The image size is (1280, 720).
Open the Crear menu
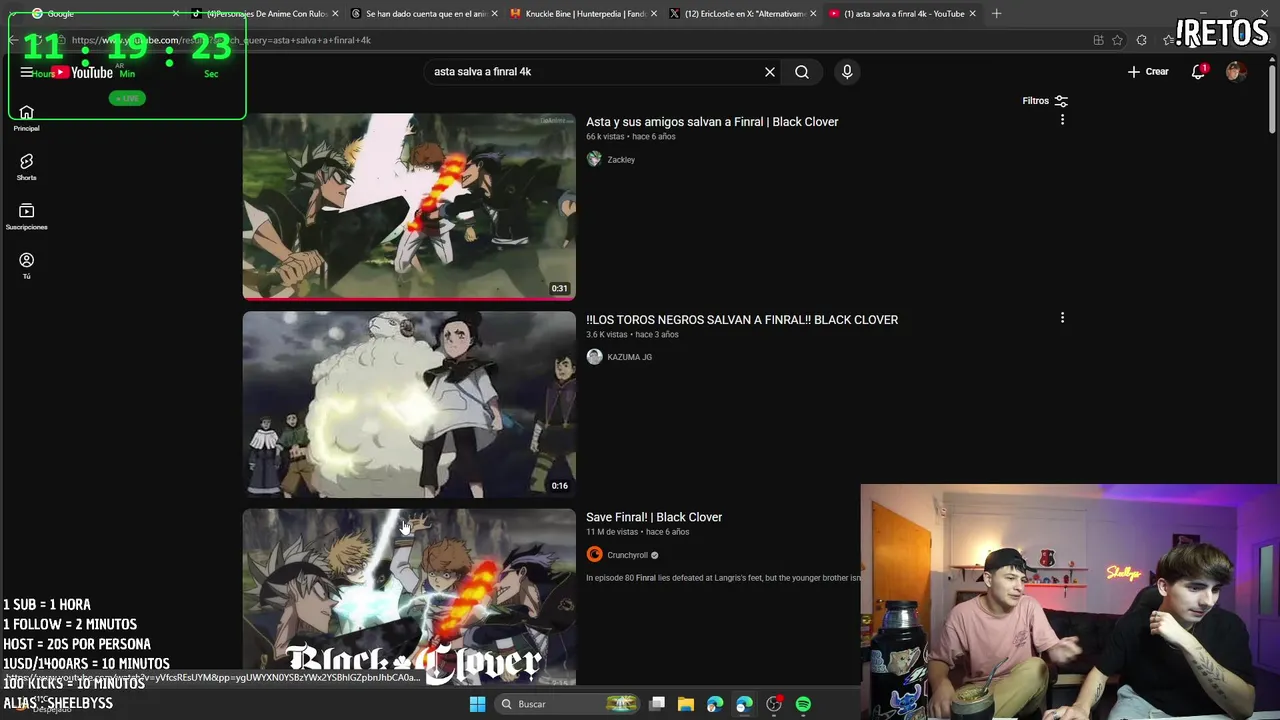[x=1148, y=72]
